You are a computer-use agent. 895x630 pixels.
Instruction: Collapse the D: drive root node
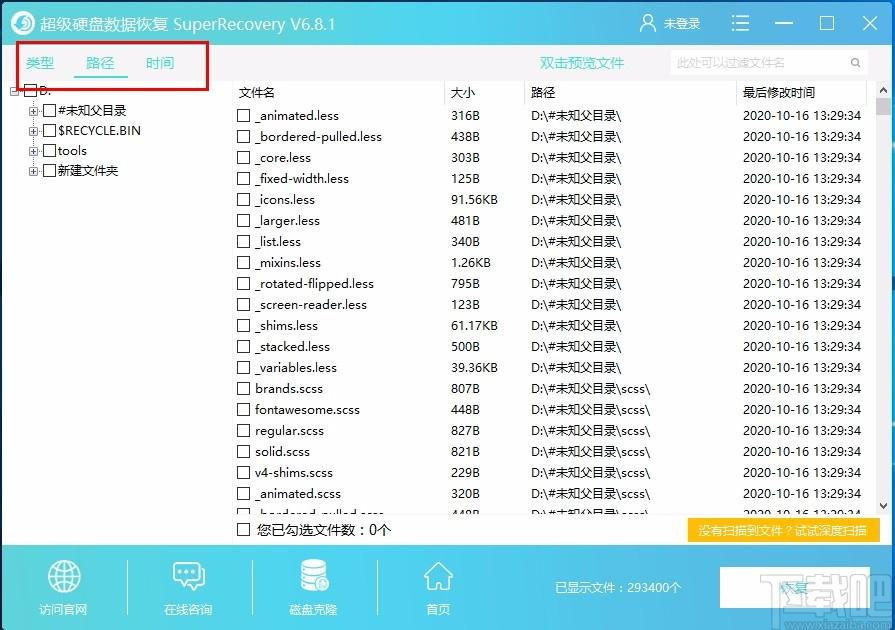coord(14,91)
